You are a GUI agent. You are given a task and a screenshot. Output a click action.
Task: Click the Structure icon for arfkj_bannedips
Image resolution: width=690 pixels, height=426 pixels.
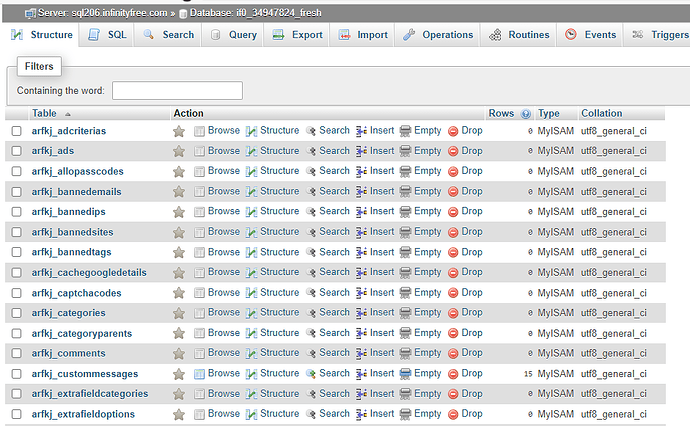[x=252, y=212]
